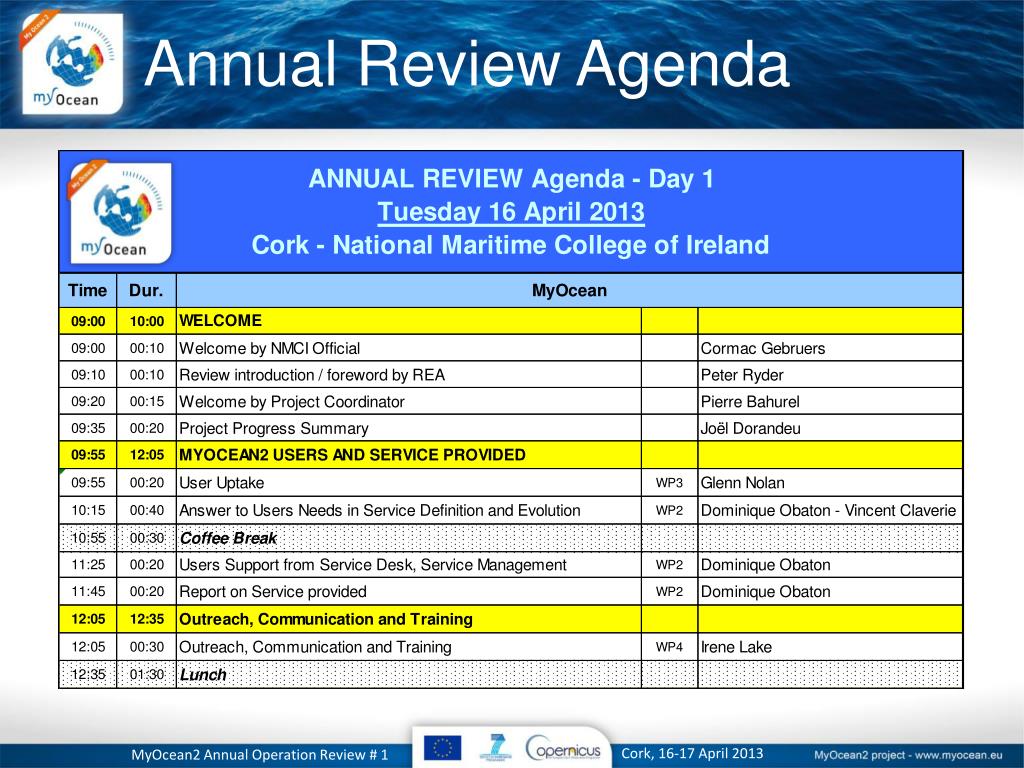Click speaker name 'Cormac Gebruers'

(763, 348)
